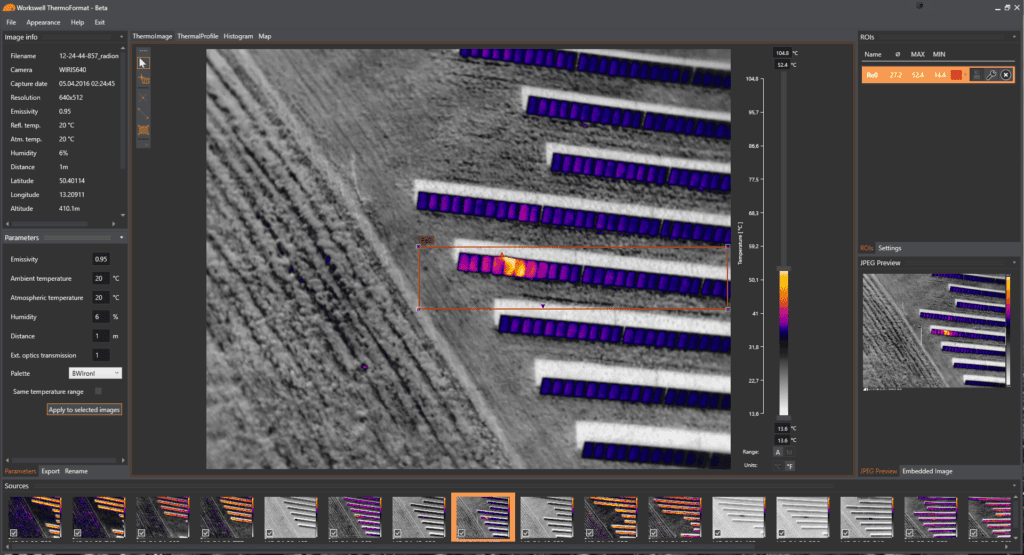Click the Capture date value 05.04.2016 02:24:45
This screenshot has height=555, width=1024.
pyautogui.click(x=87, y=84)
